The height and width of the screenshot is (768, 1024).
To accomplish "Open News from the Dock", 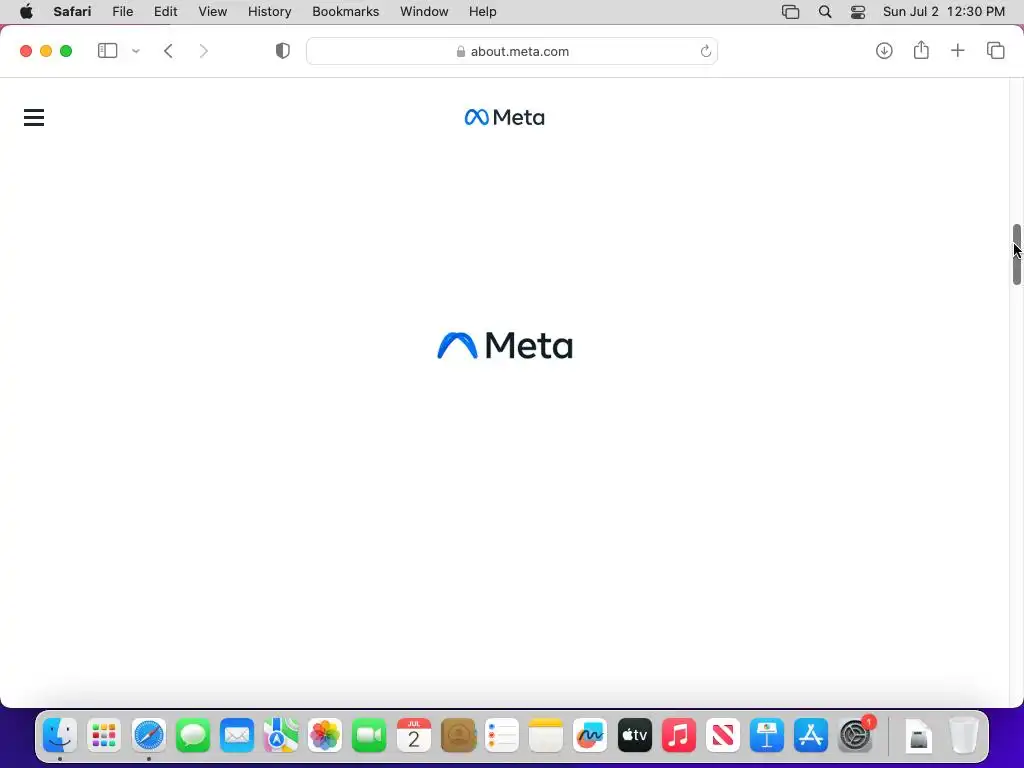I will pos(722,736).
